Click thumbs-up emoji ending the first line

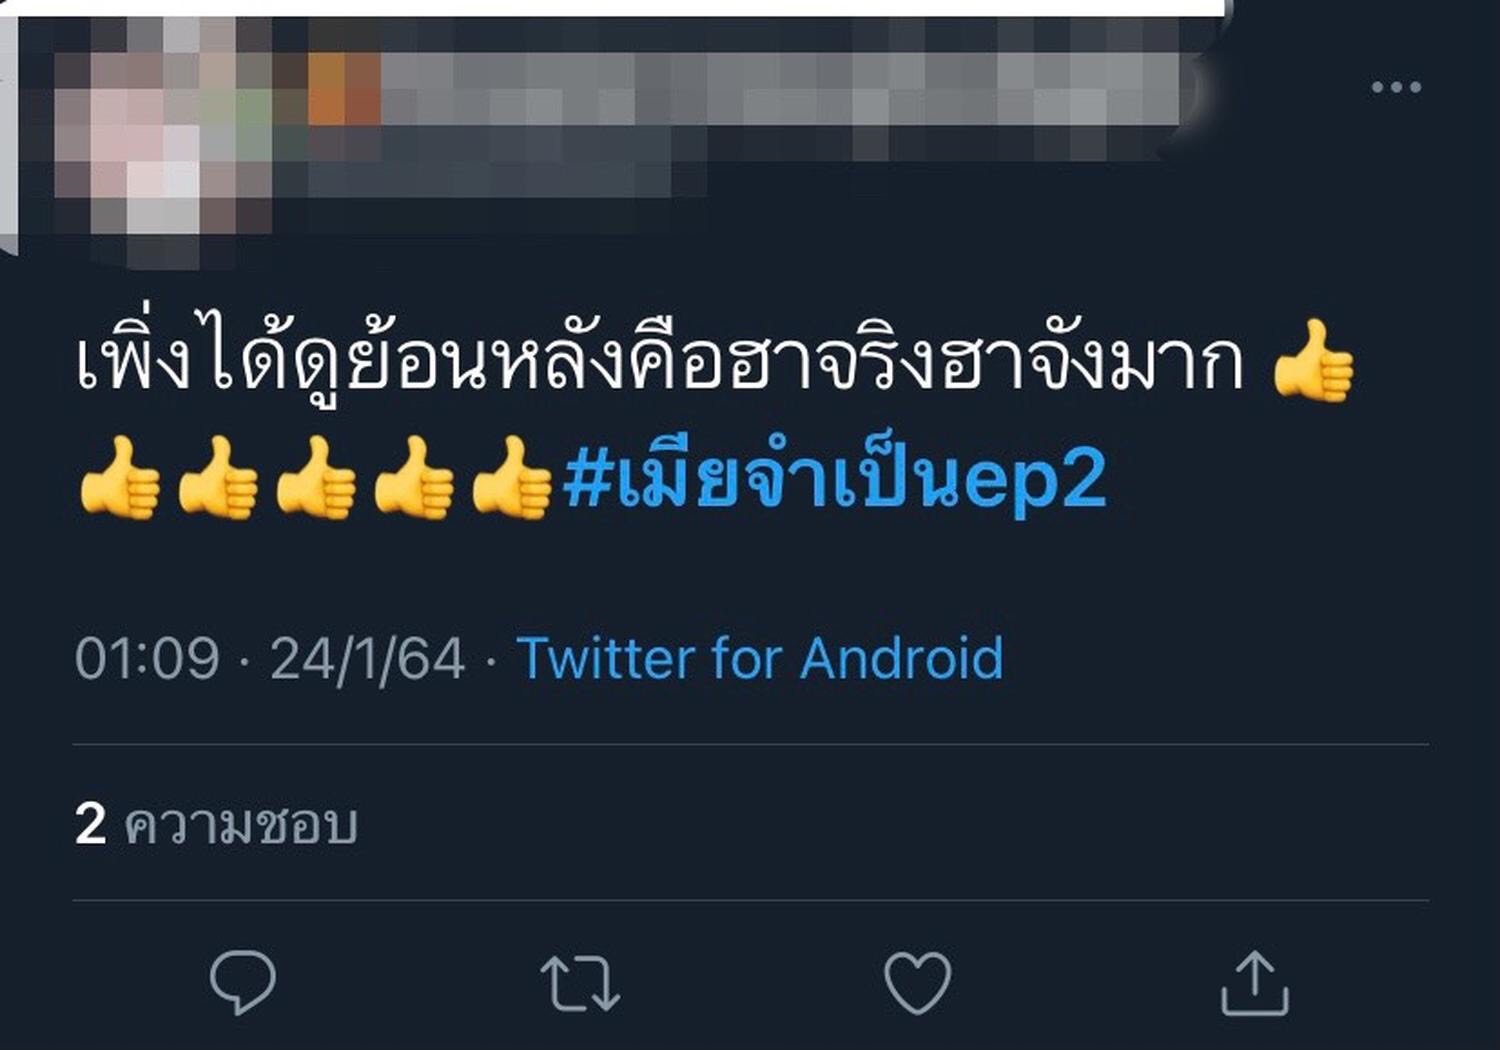pos(1313,360)
